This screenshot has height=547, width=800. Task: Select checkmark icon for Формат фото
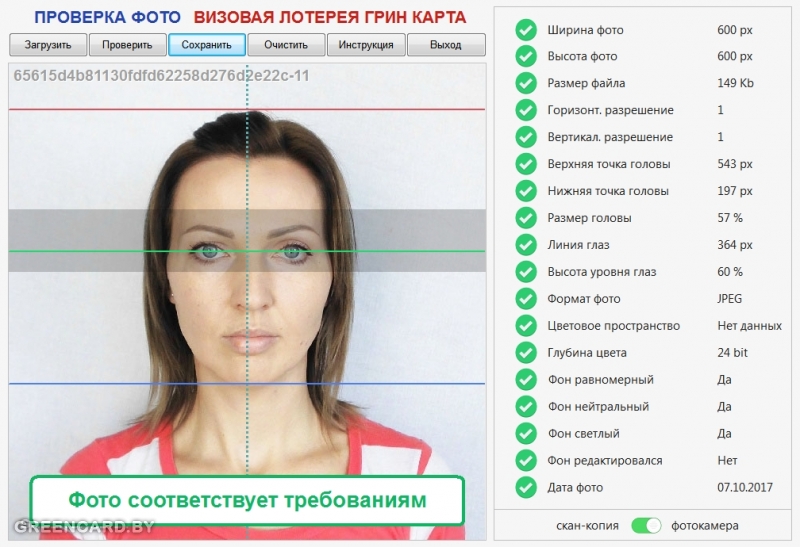[x=526, y=299]
